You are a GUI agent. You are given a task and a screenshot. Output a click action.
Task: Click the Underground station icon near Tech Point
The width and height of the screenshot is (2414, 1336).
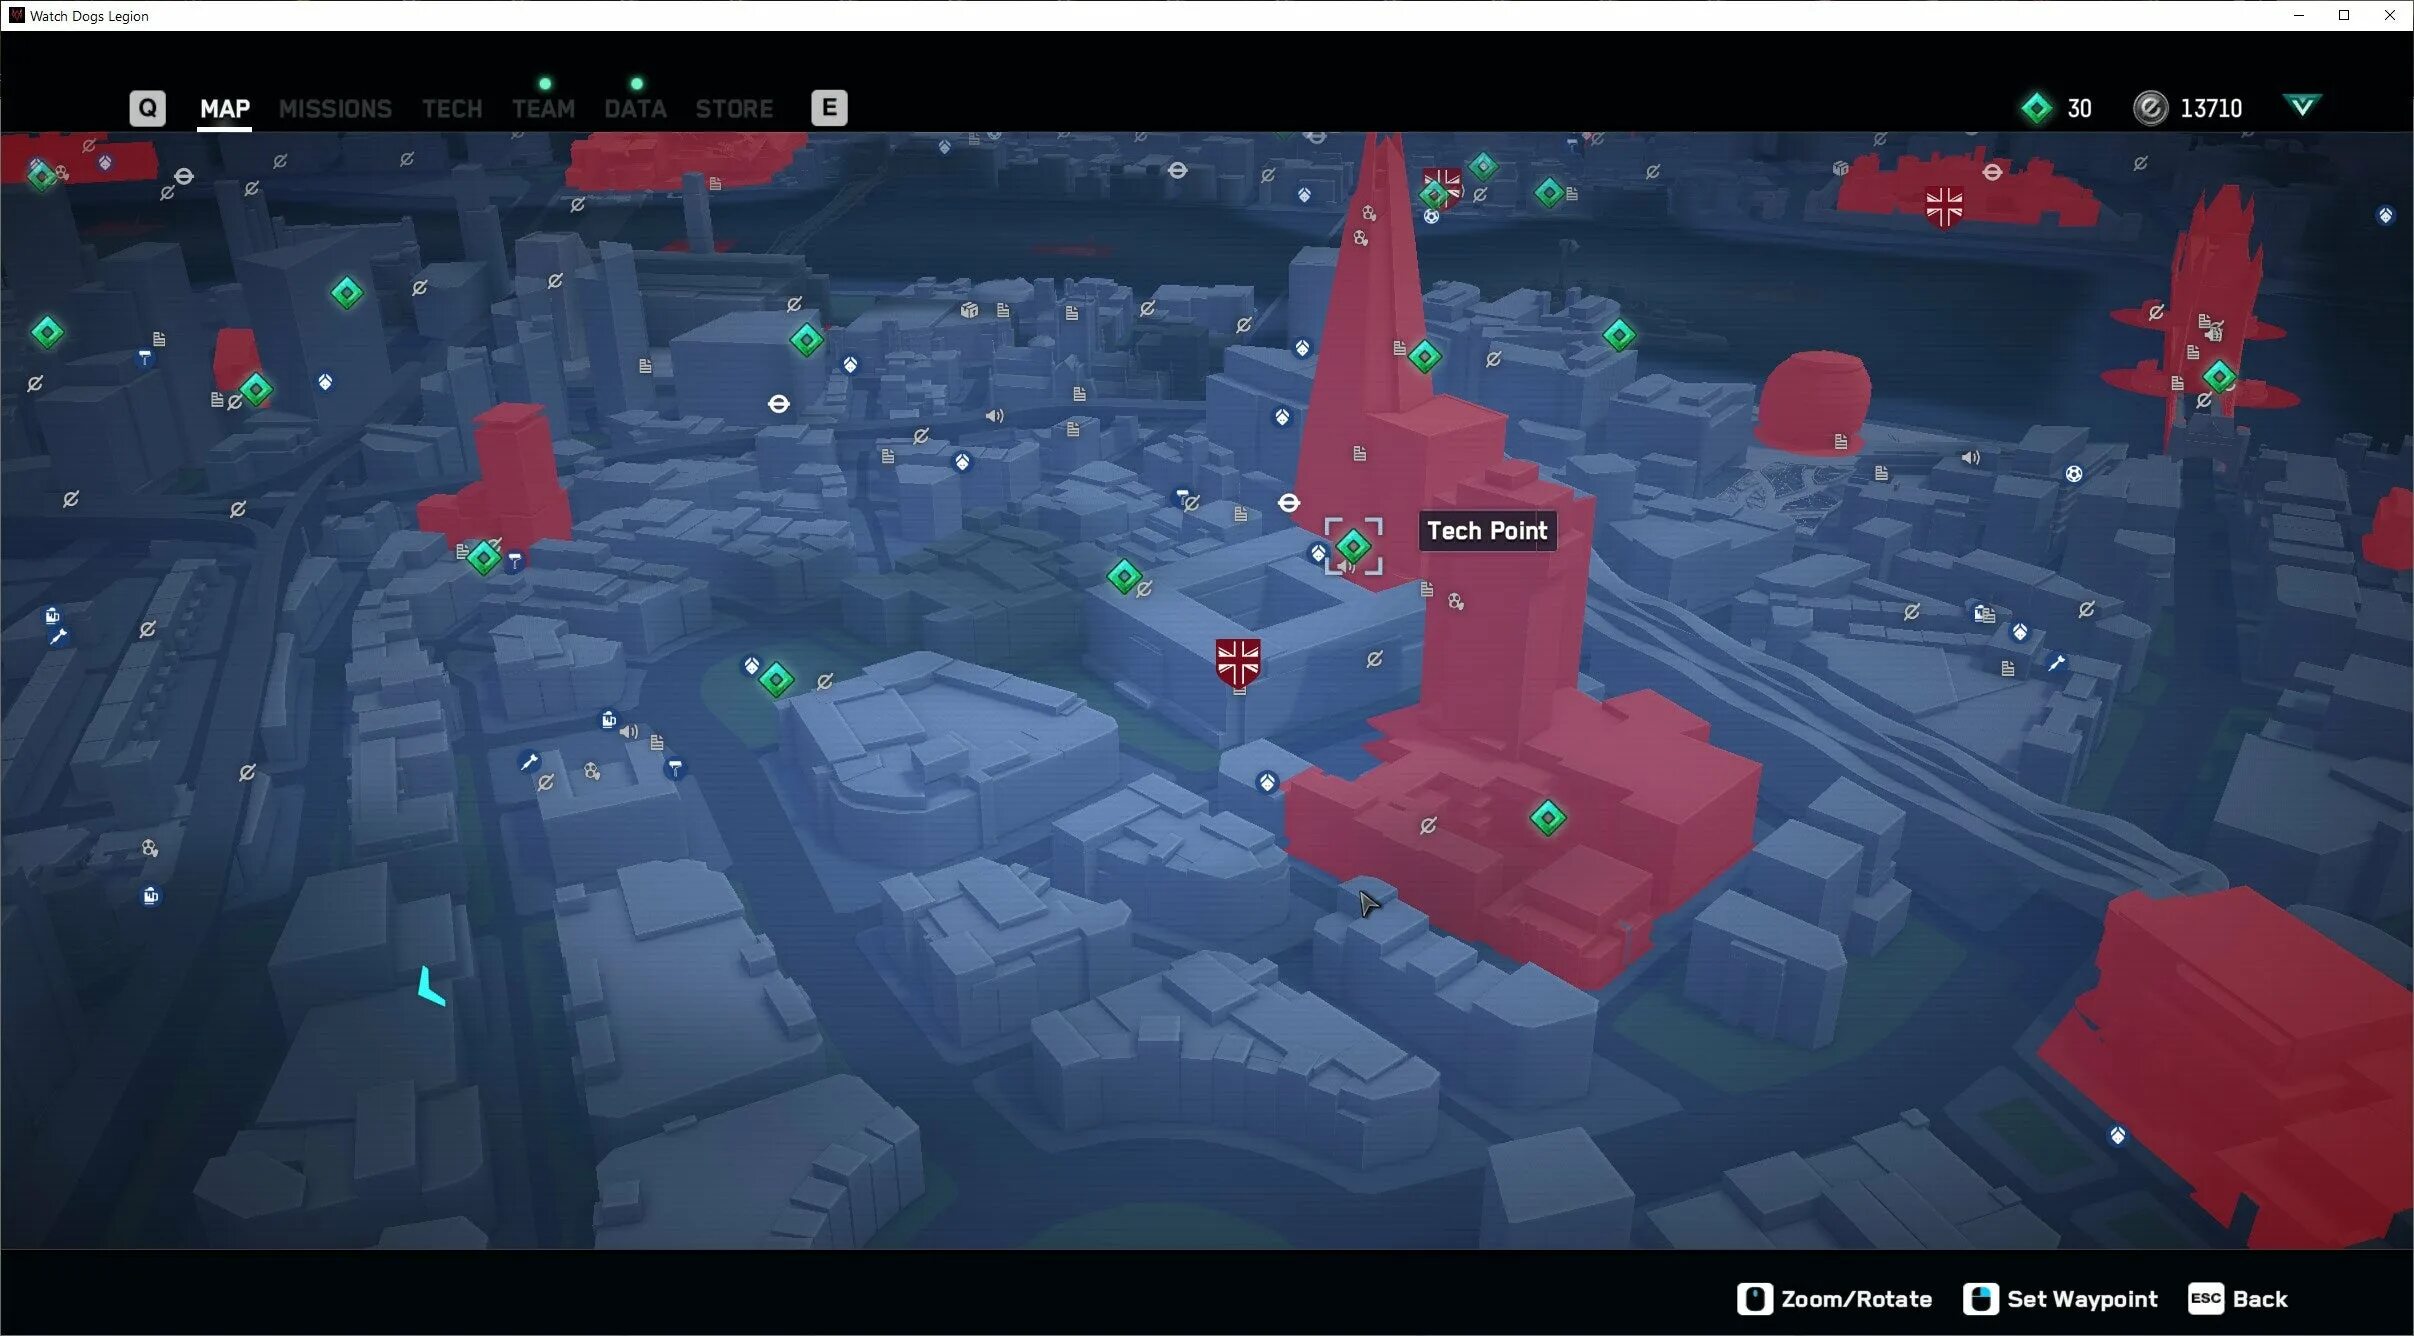point(1288,503)
